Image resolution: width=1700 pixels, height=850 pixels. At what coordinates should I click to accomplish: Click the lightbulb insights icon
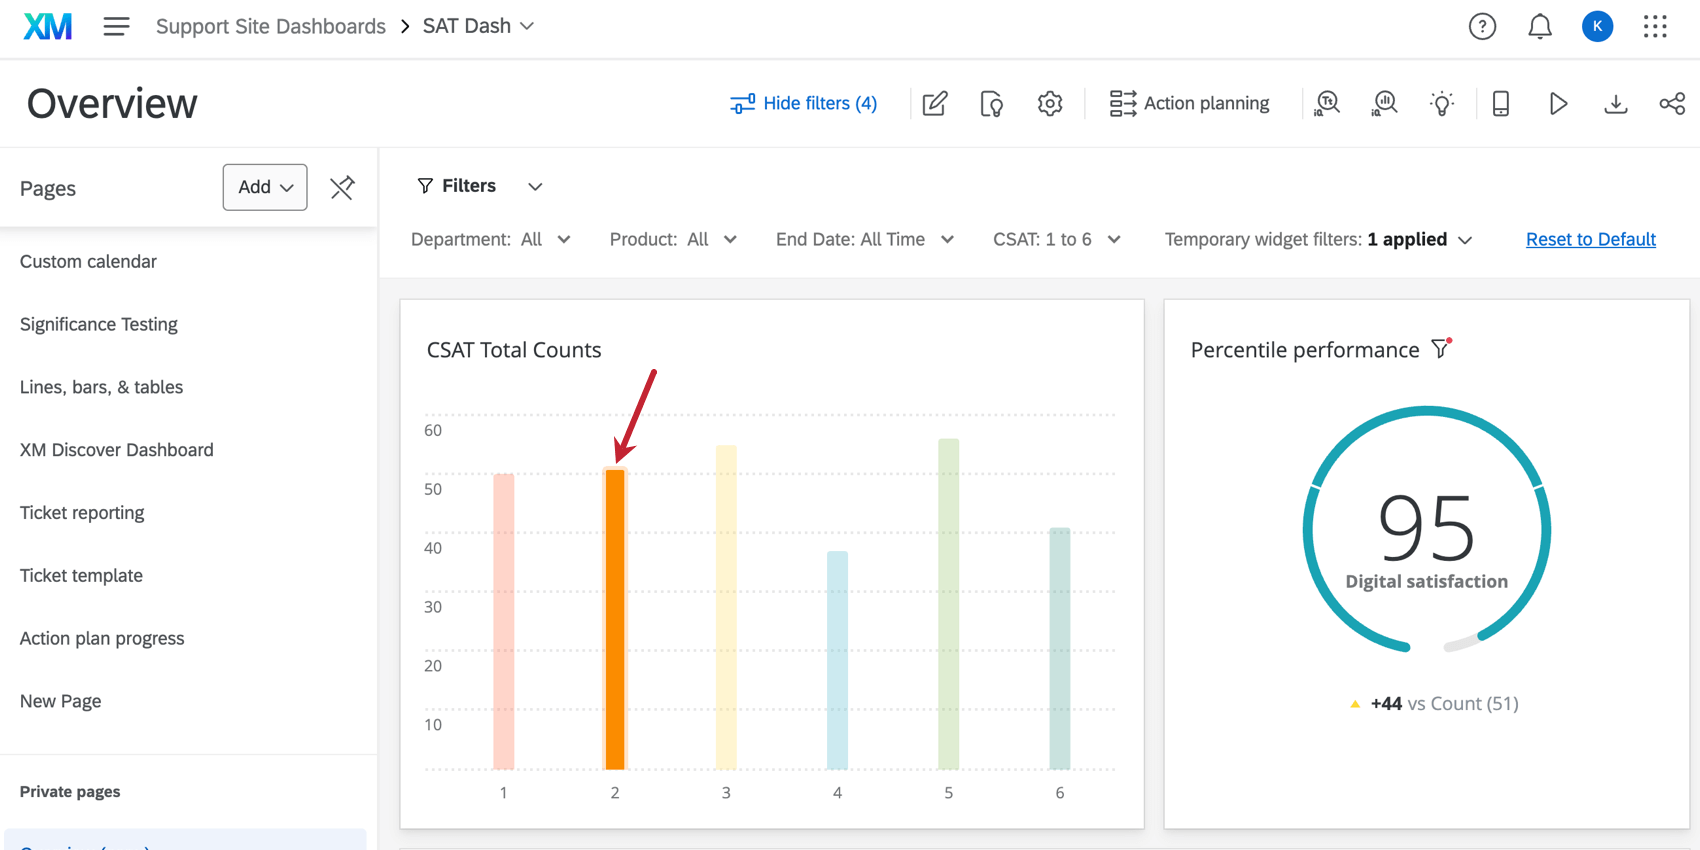click(1441, 104)
